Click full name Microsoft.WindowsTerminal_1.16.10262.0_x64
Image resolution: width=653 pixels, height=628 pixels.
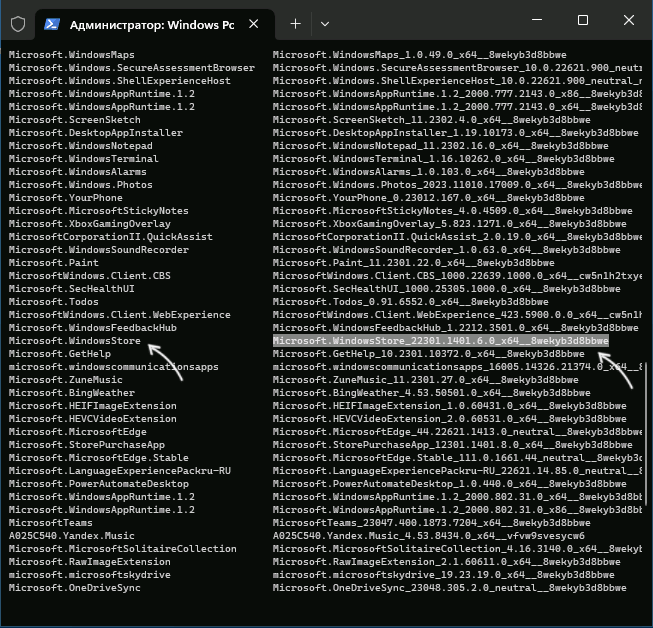point(444,159)
